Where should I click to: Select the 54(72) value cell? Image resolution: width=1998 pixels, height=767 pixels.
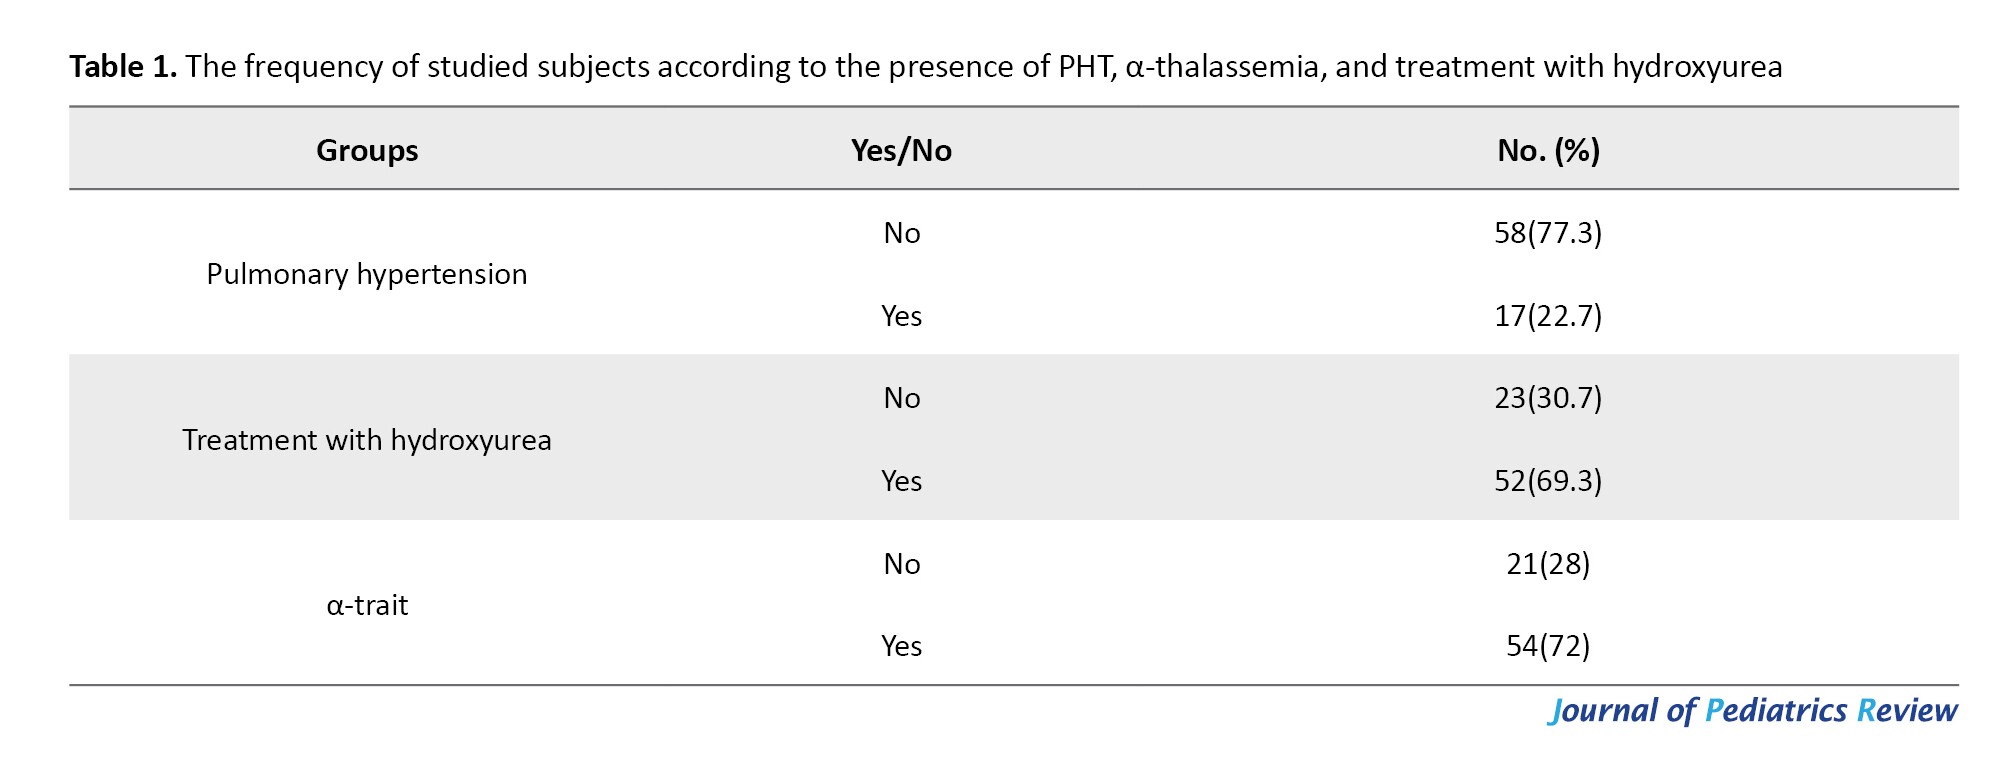tap(1548, 646)
